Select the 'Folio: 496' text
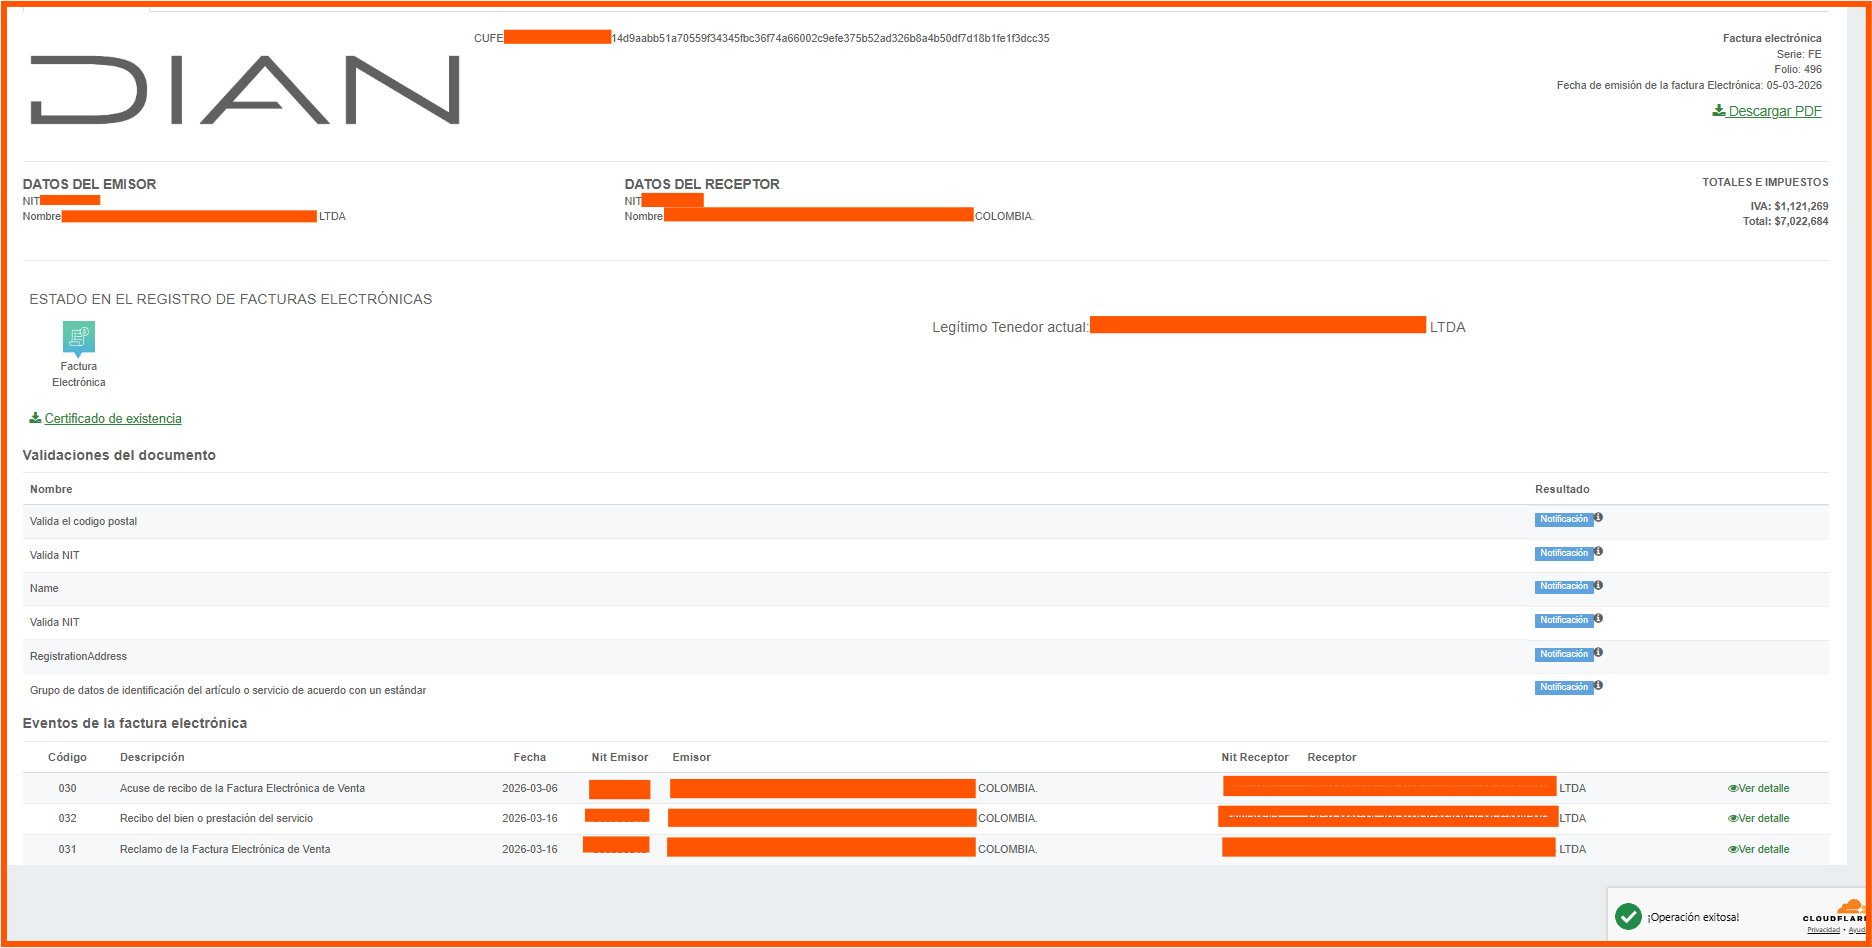Viewport: 1872px width, 948px height. [1798, 70]
